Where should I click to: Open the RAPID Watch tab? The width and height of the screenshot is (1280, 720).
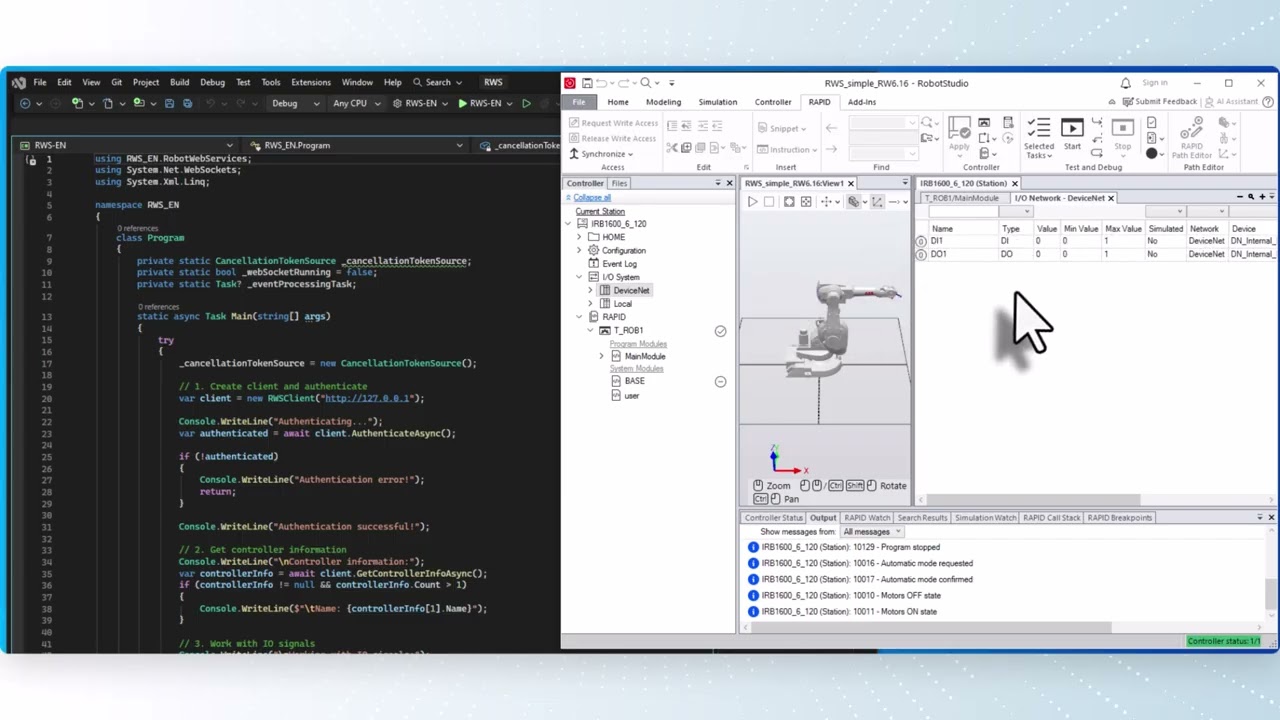pos(867,518)
